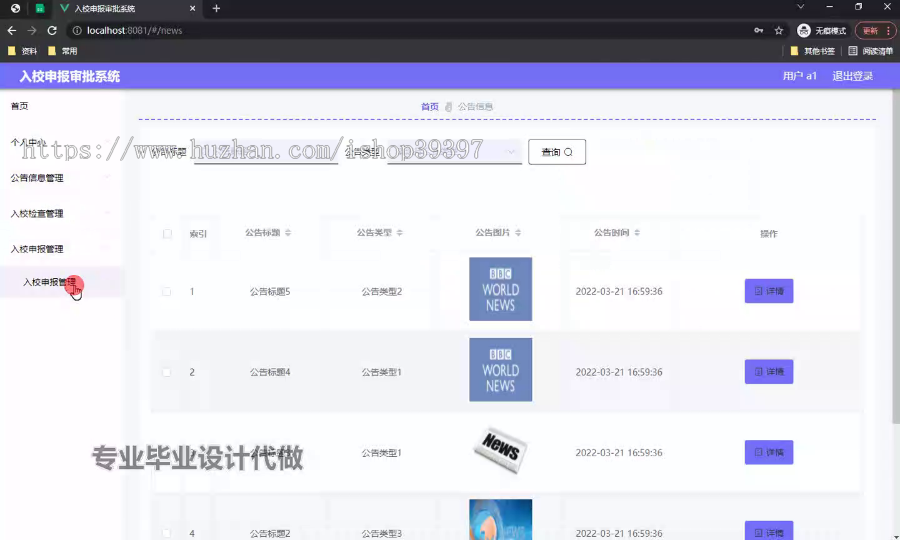The height and width of the screenshot is (540, 900).
Task: Click 退出登录 to log out
Action: click(852, 76)
